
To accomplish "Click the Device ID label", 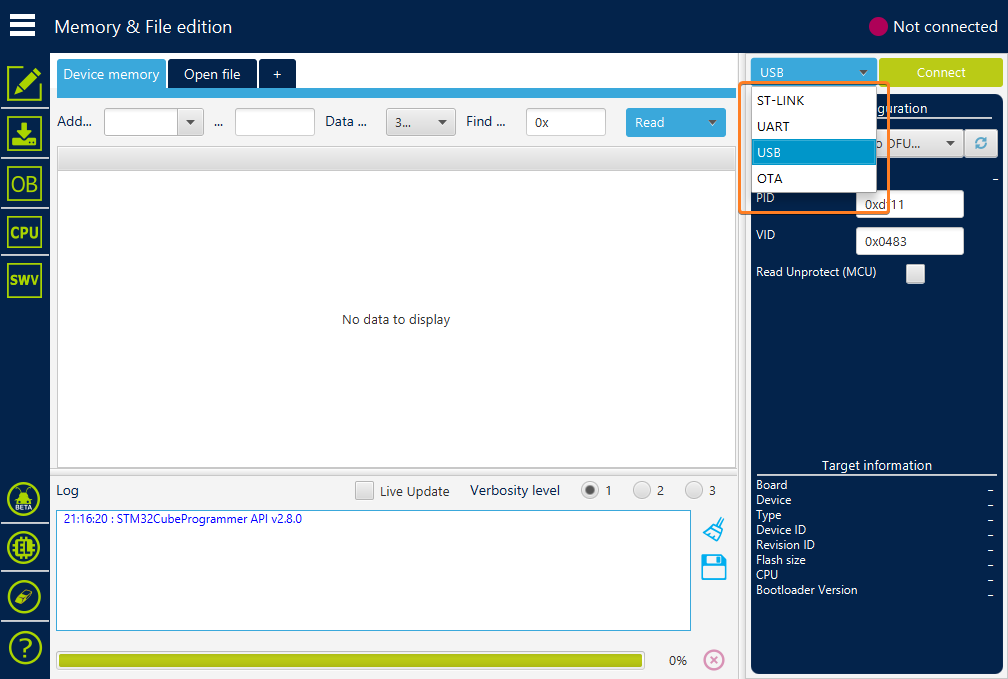I will click(780, 530).
